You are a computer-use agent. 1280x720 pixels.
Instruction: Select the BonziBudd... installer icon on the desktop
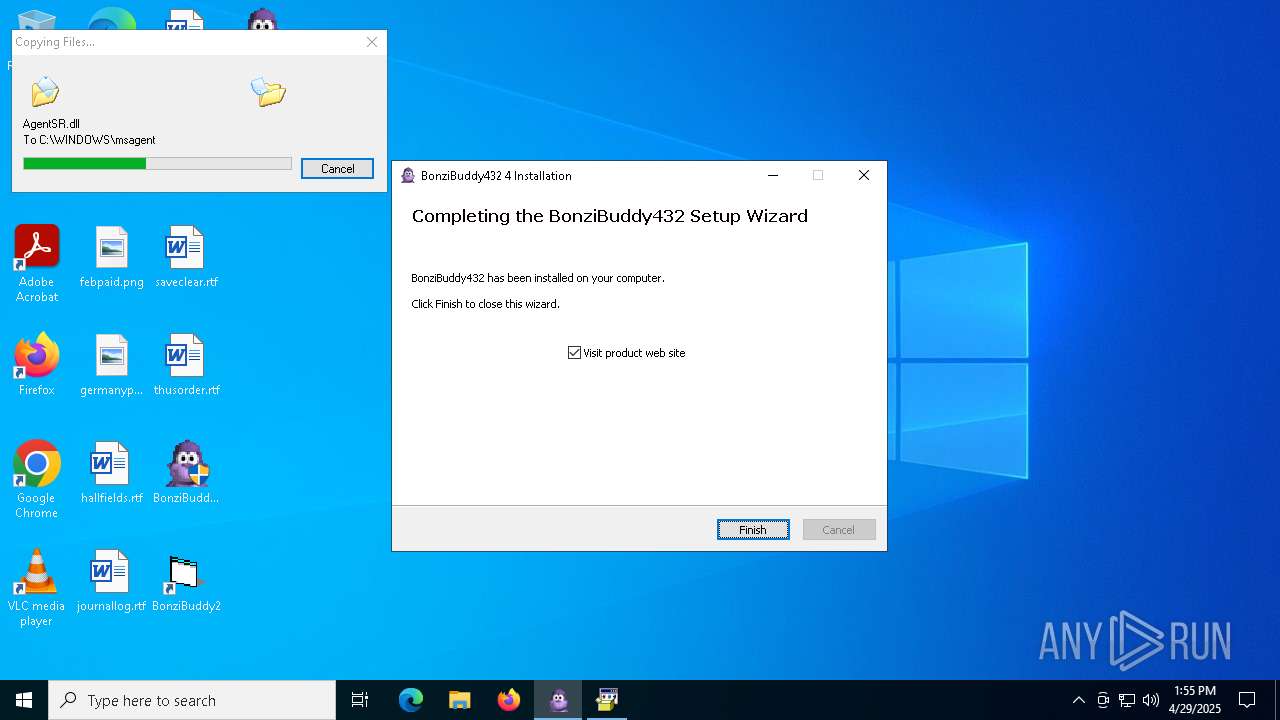pyautogui.click(x=186, y=473)
